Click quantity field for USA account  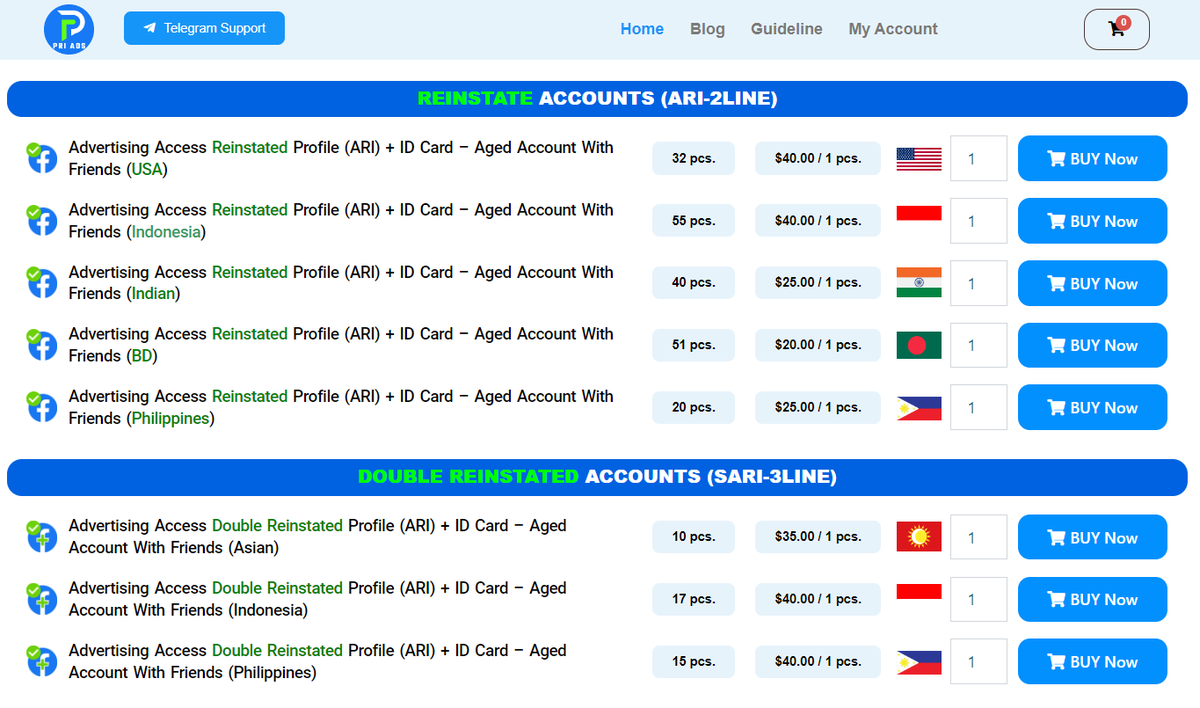point(978,158)
